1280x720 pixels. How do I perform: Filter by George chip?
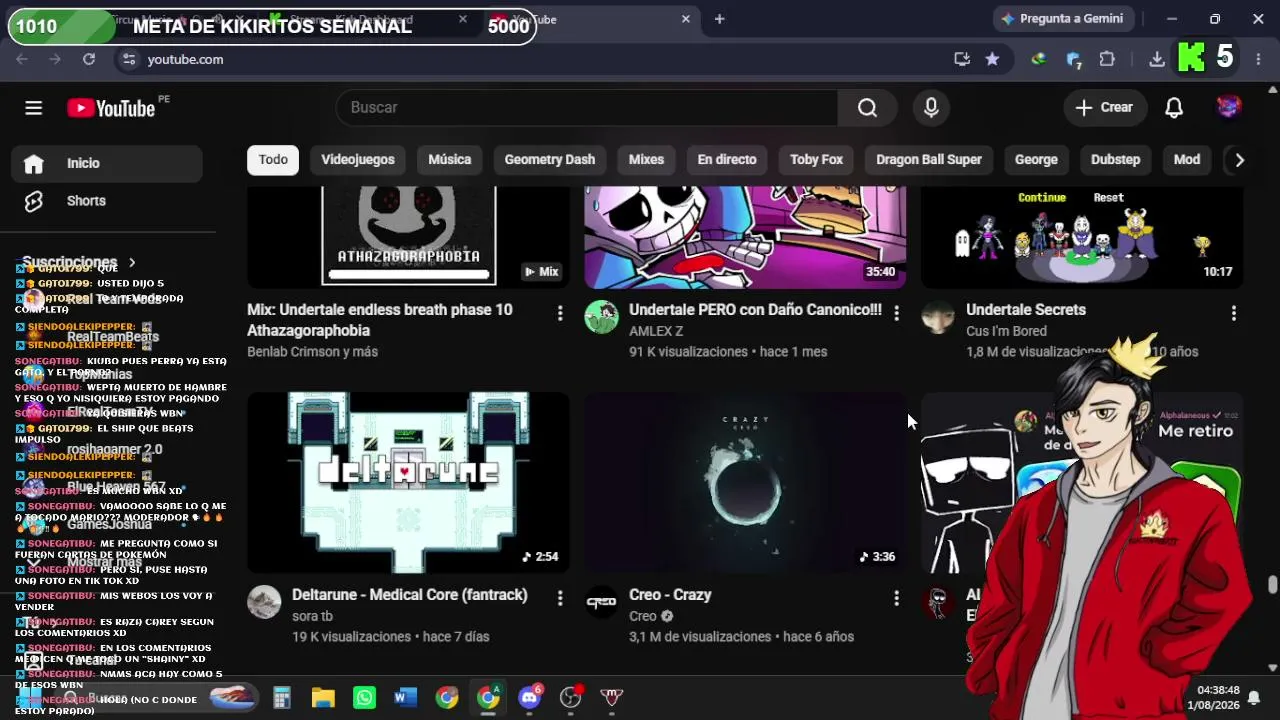point(1036,160)
